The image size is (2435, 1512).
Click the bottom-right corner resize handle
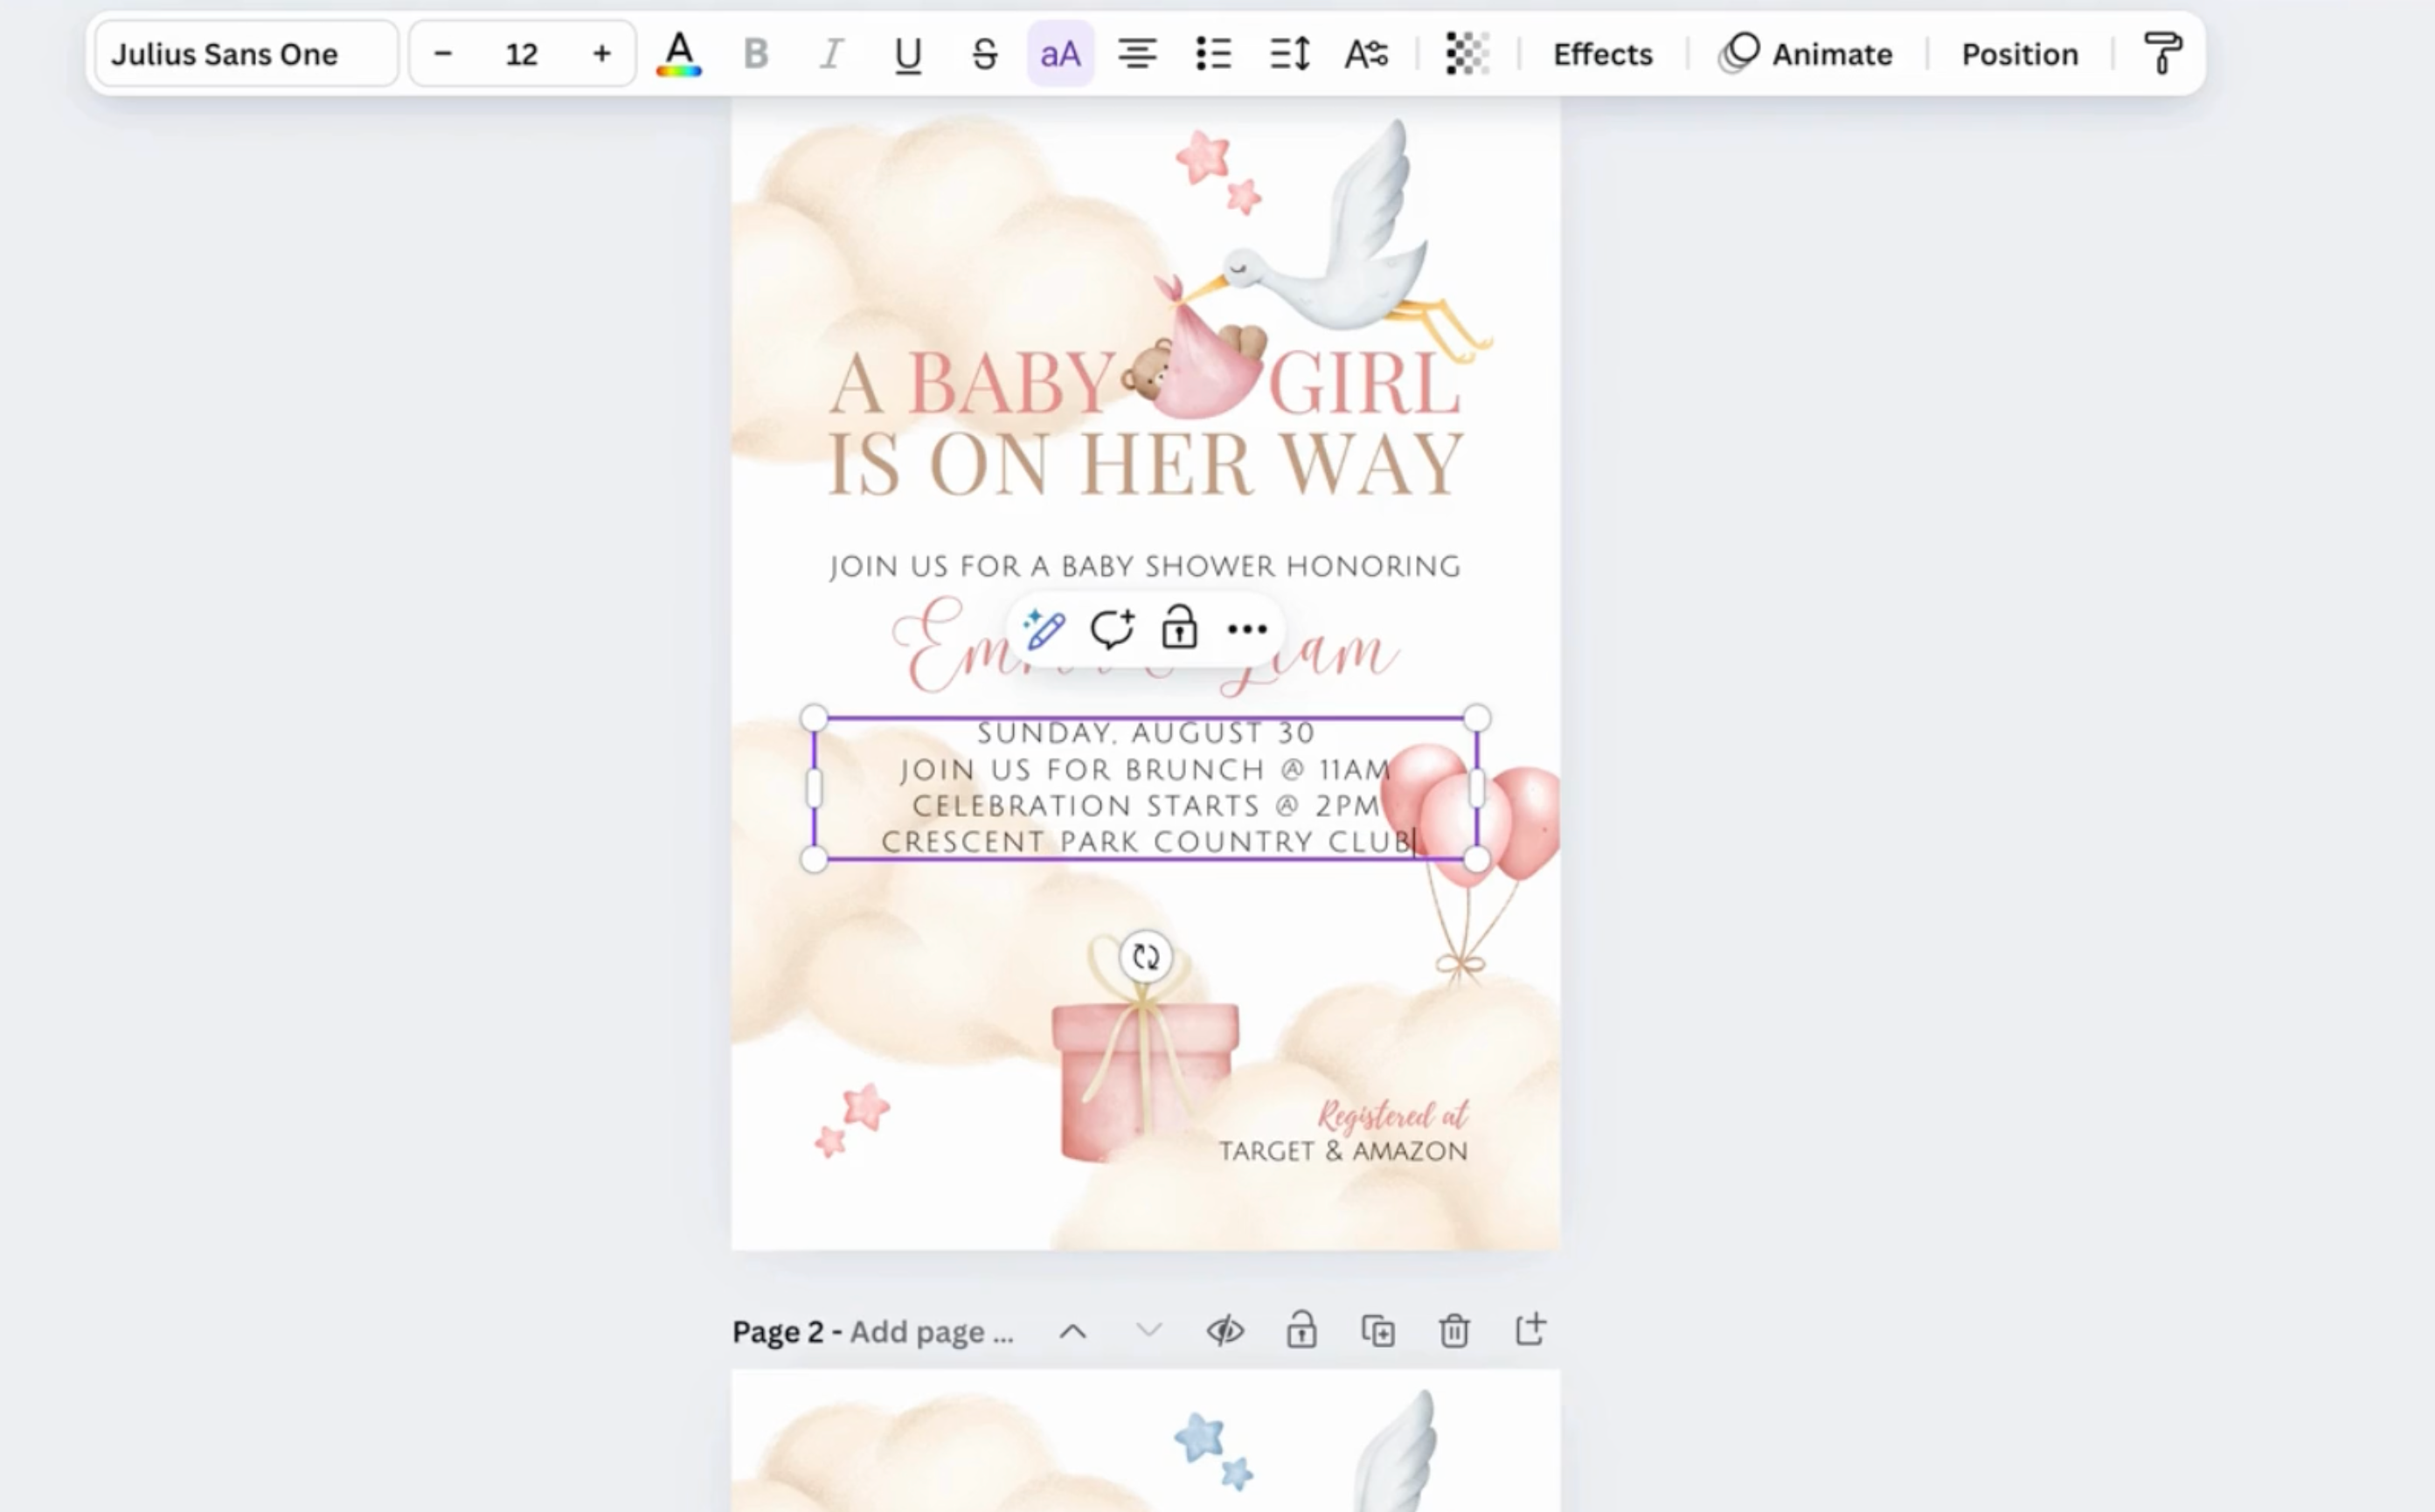[1477, 860]
